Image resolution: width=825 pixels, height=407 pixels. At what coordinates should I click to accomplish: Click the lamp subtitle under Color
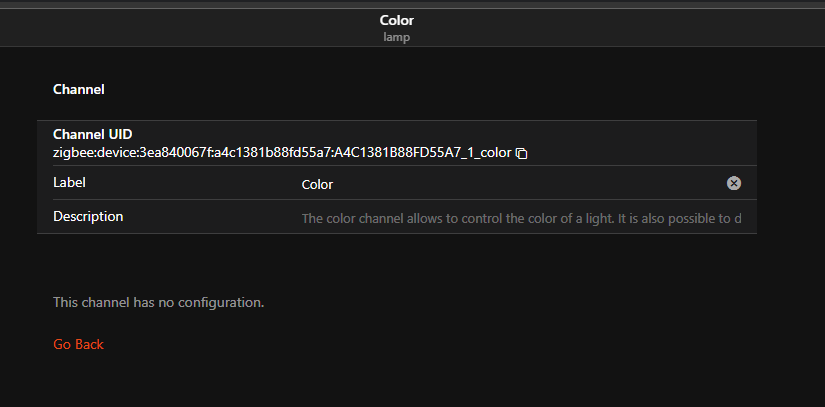coord(397,38)
